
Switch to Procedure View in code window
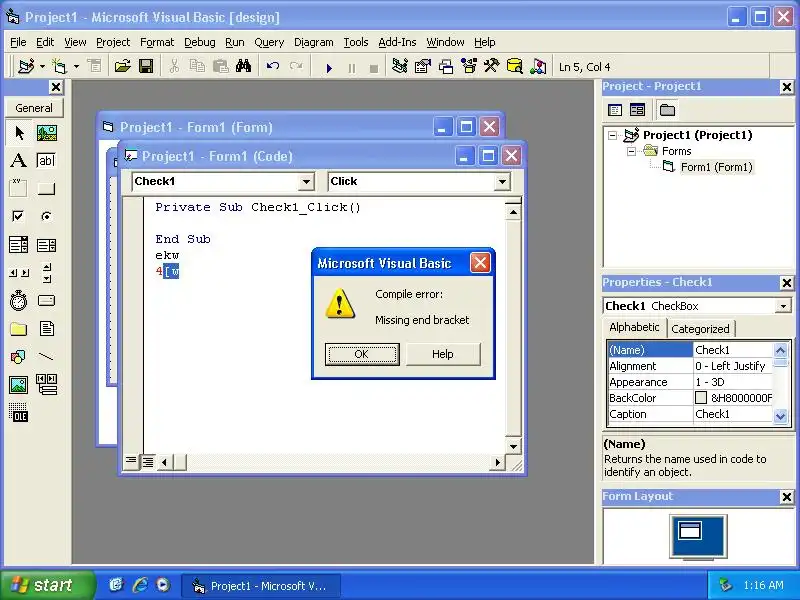(x=131, y=461)
